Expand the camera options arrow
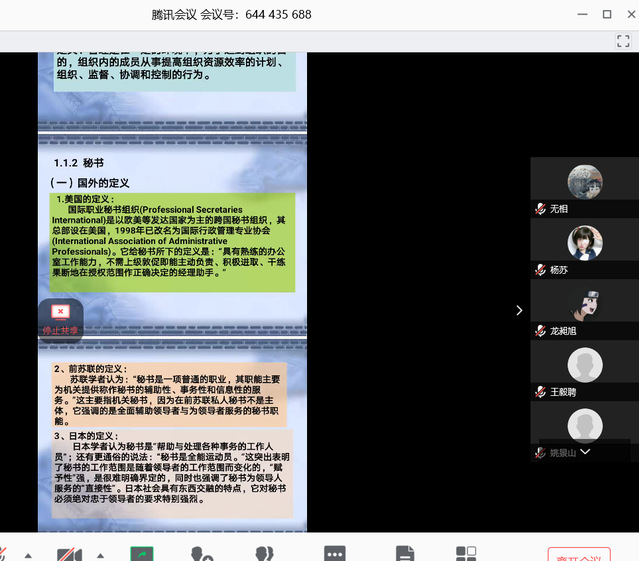The height and width of the screenshot is (561, 639). [x=100, y=555]
